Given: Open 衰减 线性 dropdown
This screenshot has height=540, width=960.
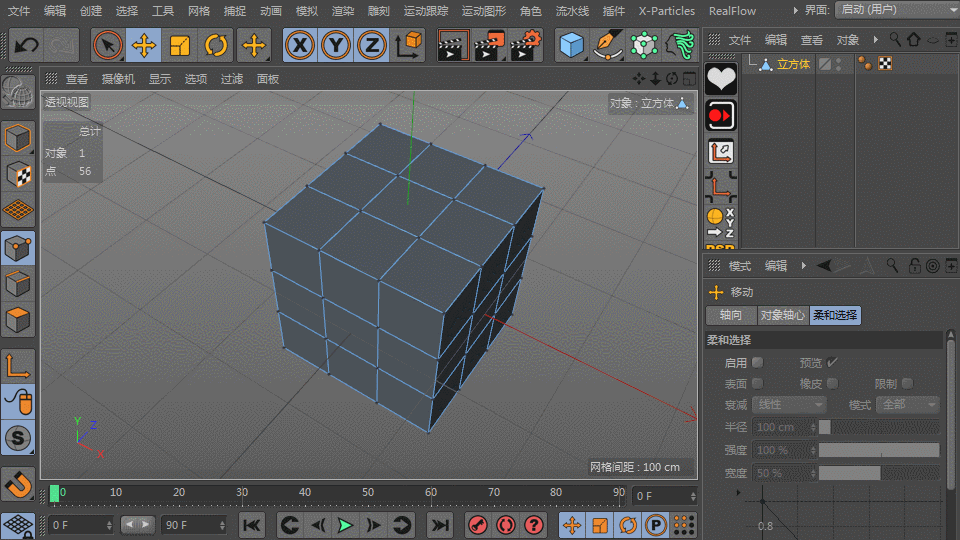Looking at the screenshot, I should [x=789, y=405].
